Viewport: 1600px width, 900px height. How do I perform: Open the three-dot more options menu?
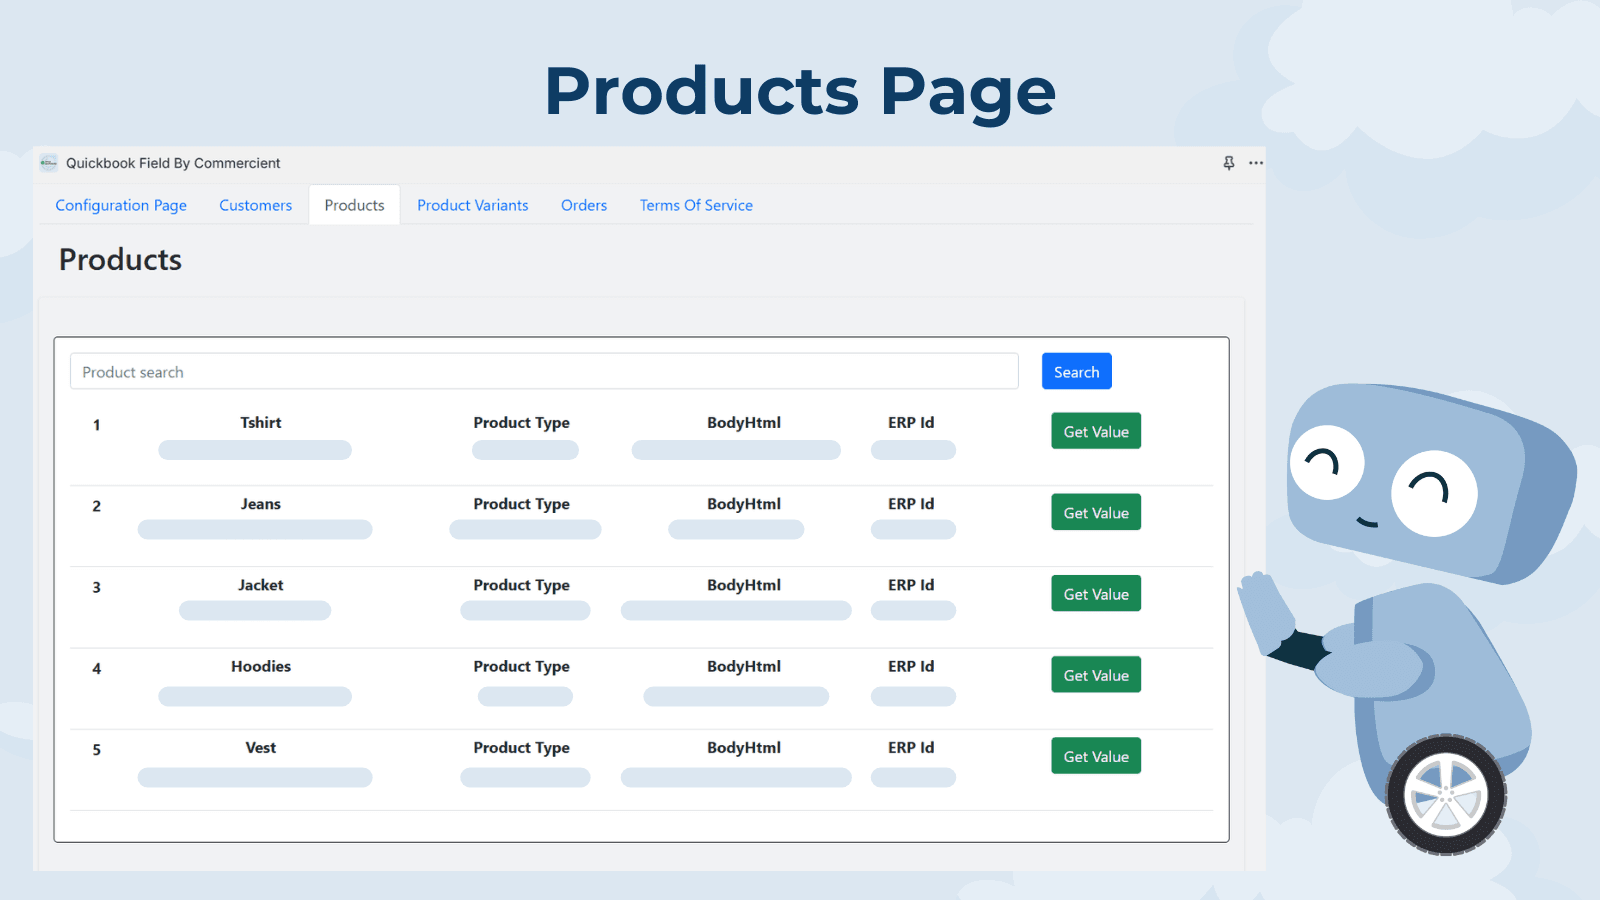coord(1256,163)
